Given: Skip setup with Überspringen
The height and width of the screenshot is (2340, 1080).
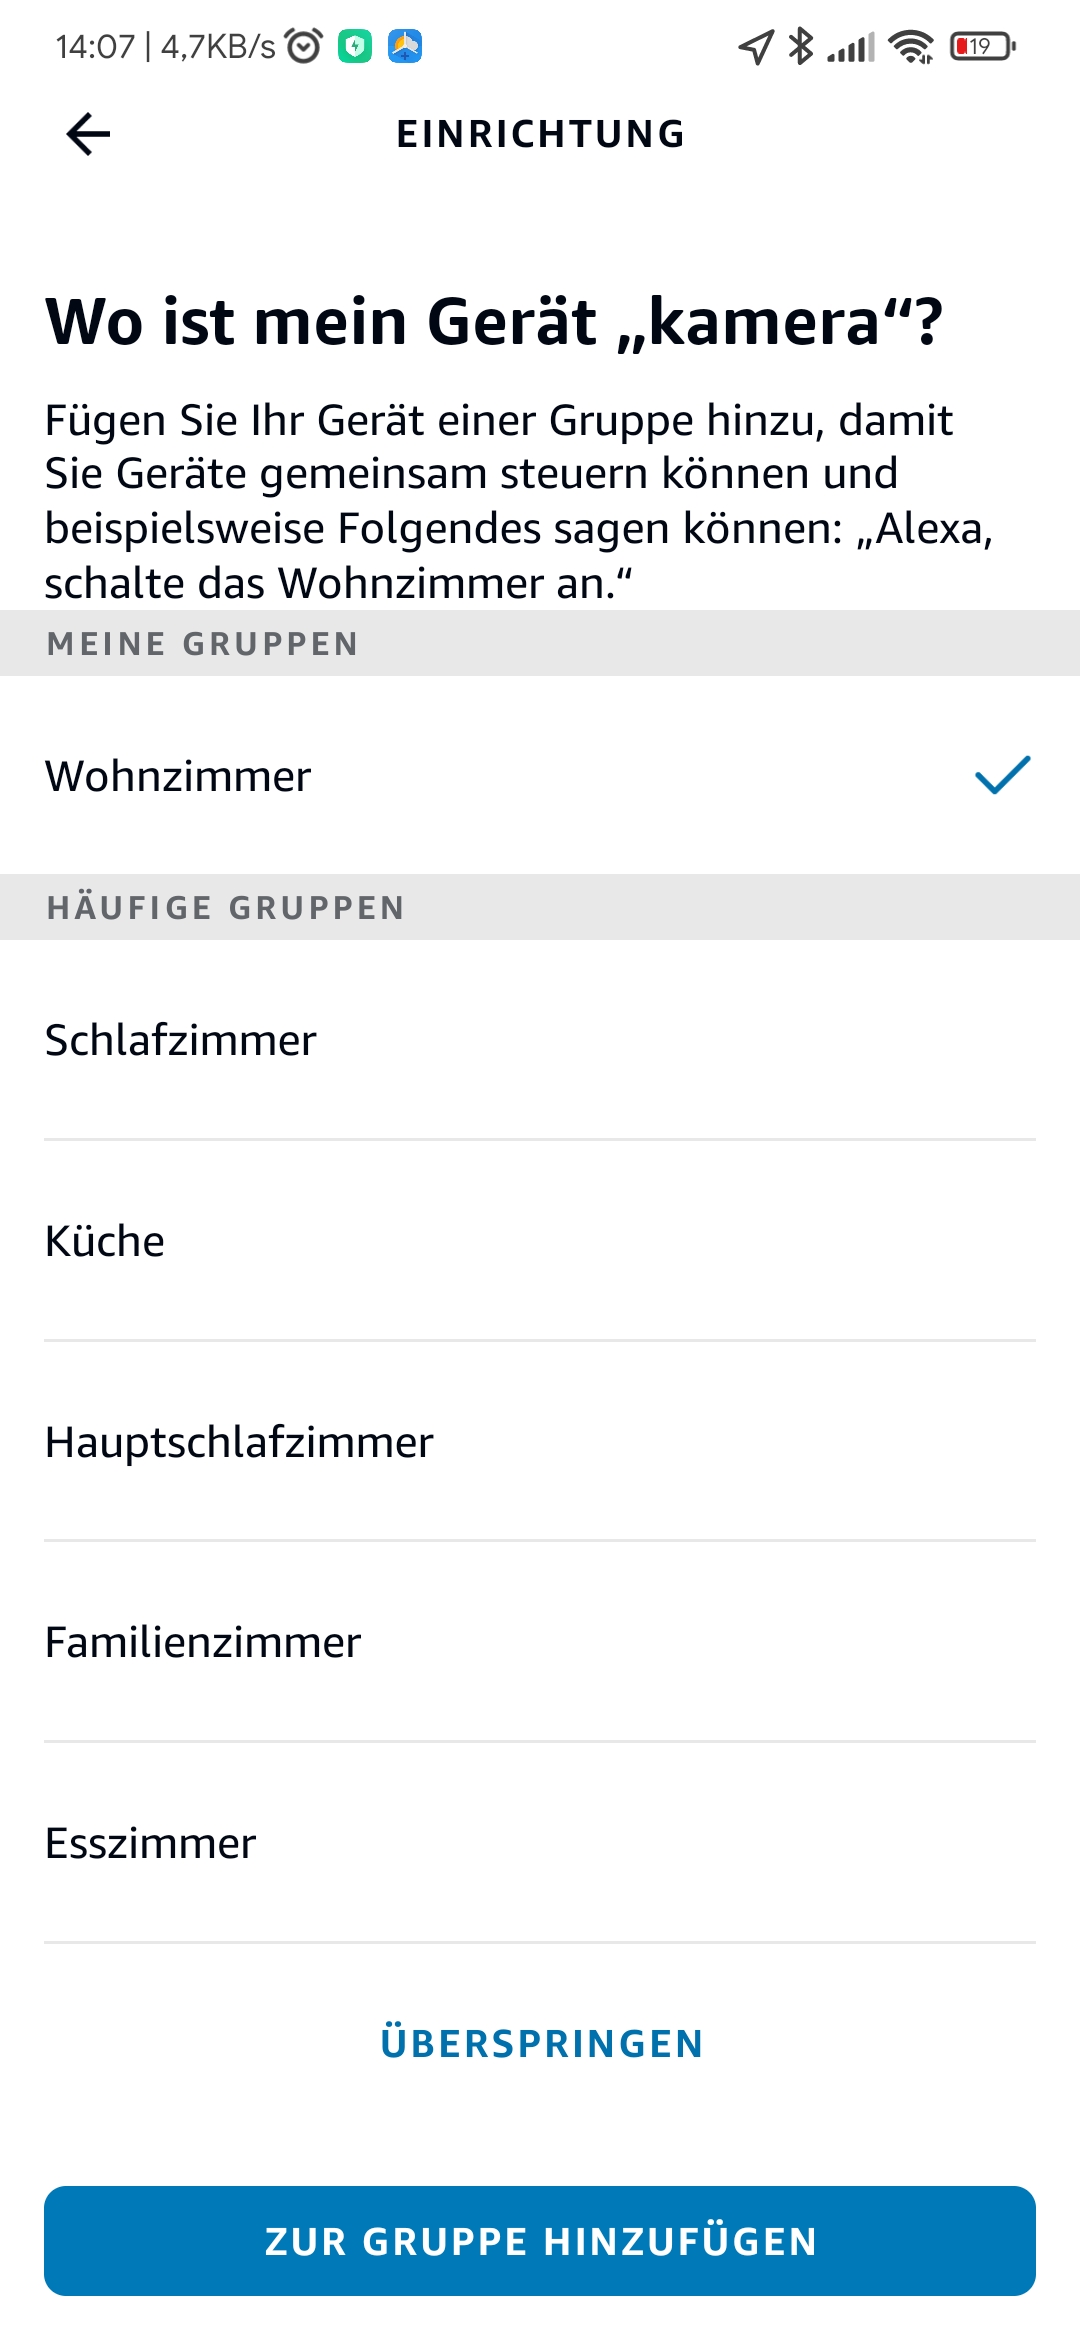Looking at the screenshot, I should coord(541,2043).
